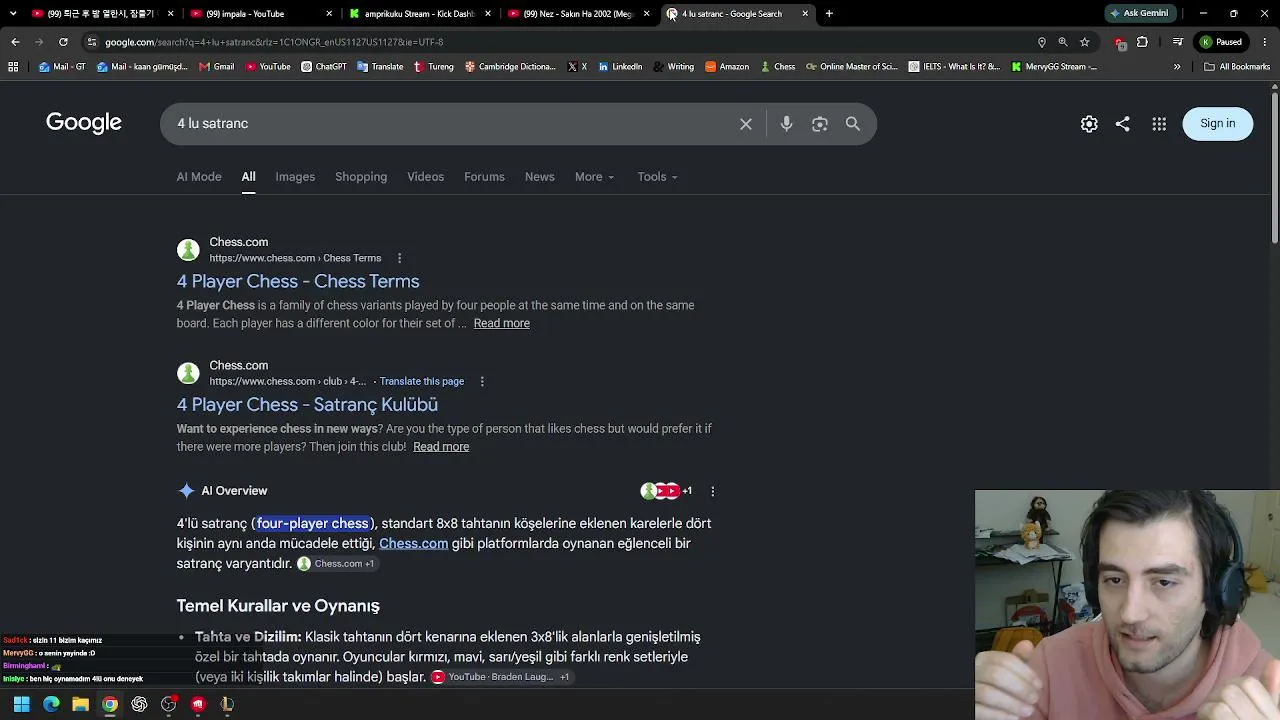Click into the Google search input field
Image resolution: width=1280 pixels, height=720 pixels.
pyautogui.click(x=450, y=124)
